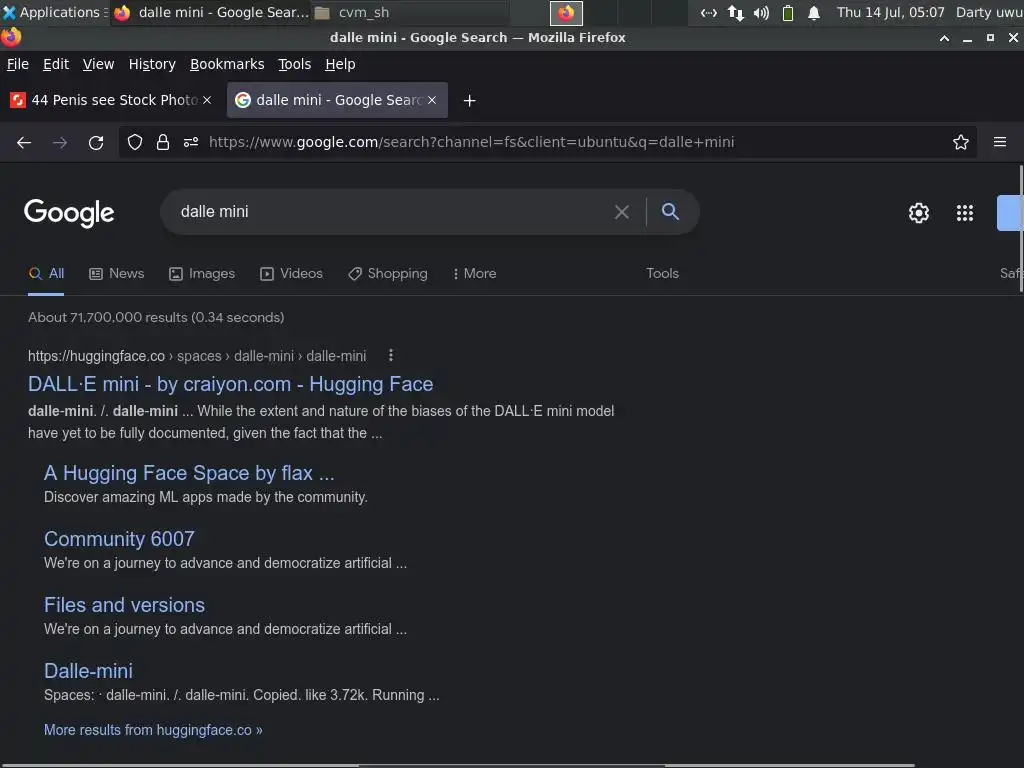This screenshot has width=1024, height=768.
Task: Switch to Images results
Action: 202,274
